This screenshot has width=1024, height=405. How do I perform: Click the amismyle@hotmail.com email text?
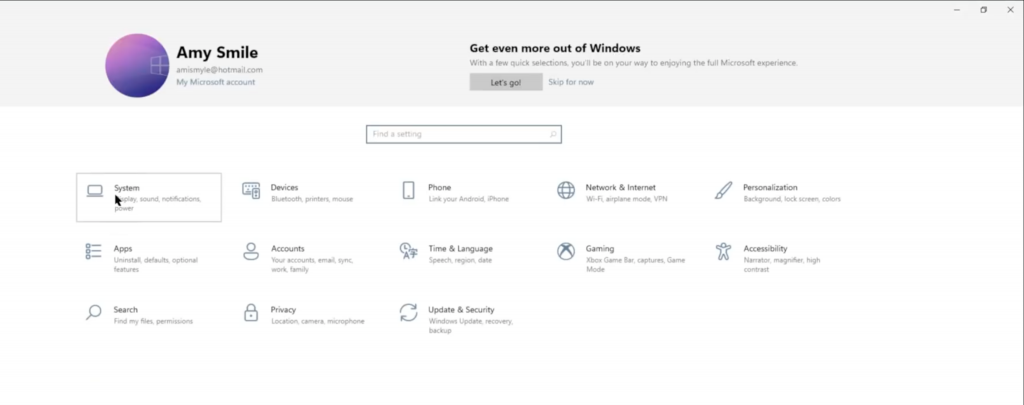219,70
